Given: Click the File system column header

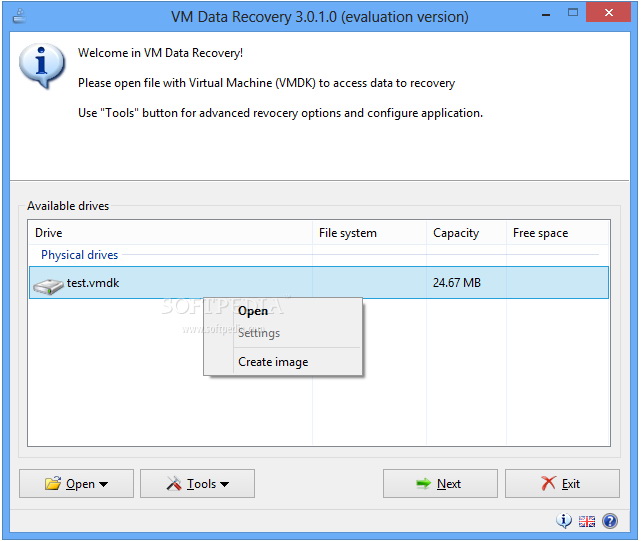Looking at the screenshot, I should pos(369,233).
